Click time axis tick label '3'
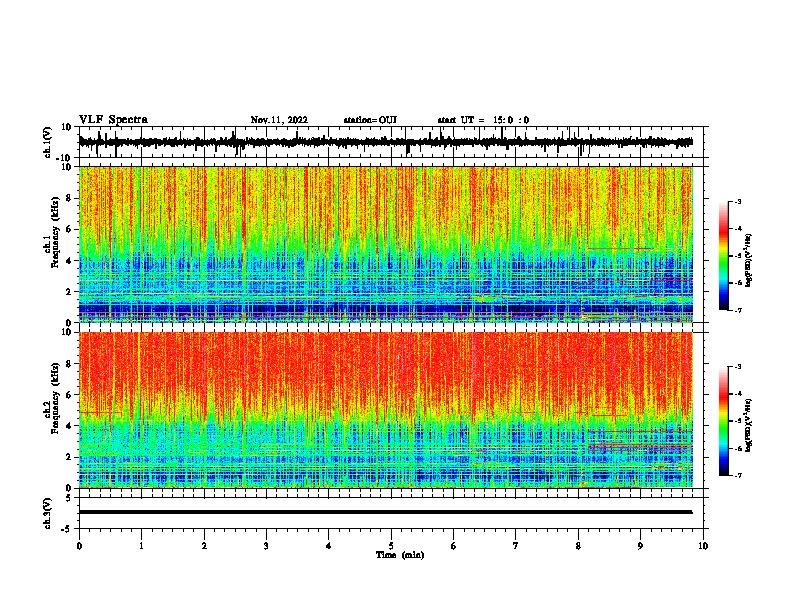 (266, 546)
